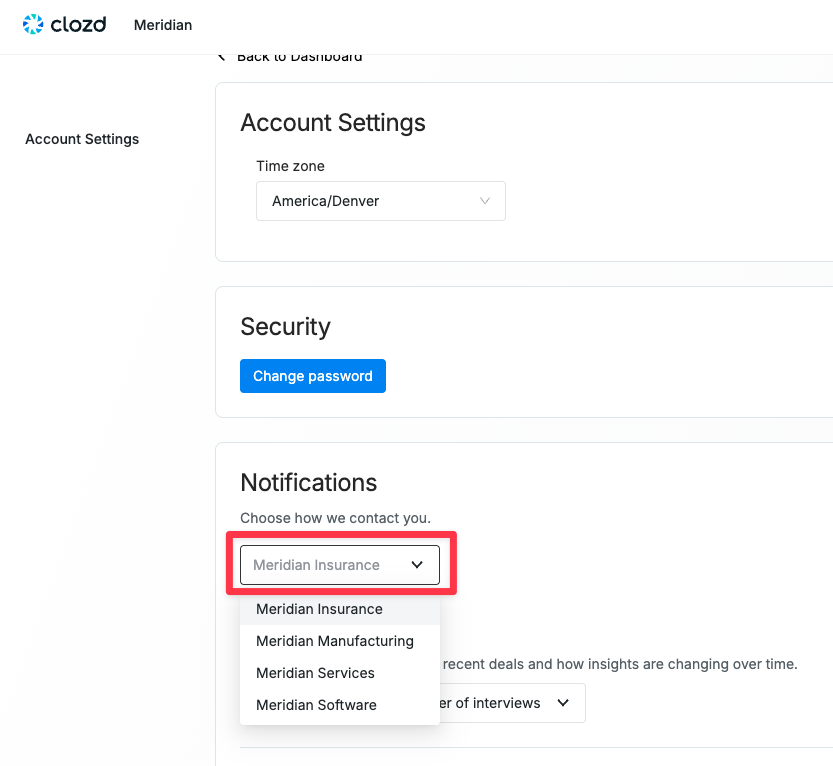This screenshot has height=766, width=833.
Task: Pick Meridian Services in the dropdown list
Action: point(315,673)
